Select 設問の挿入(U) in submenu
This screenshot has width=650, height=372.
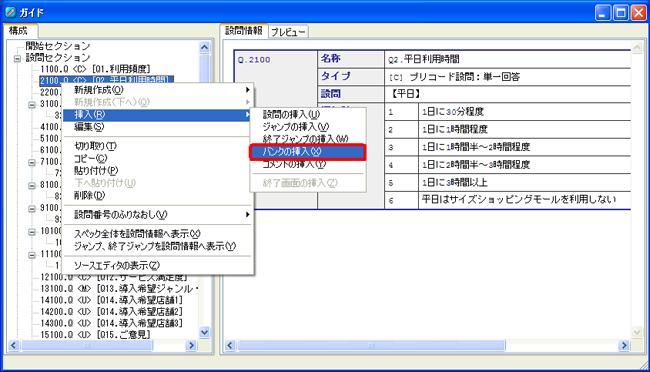pyautogui.click(x=308, y=114)
